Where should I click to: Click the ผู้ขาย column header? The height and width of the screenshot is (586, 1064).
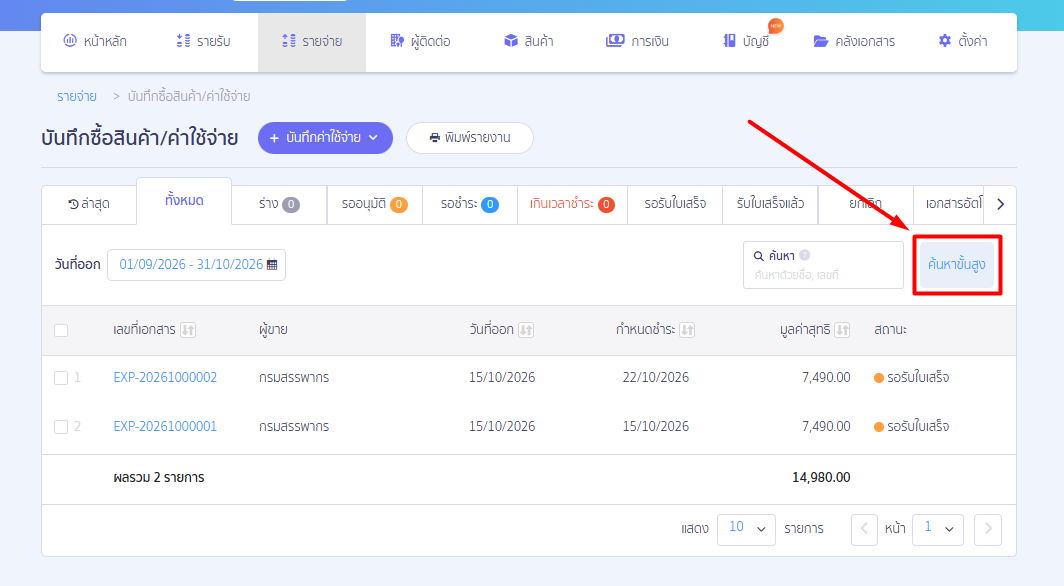coord(273,330)
